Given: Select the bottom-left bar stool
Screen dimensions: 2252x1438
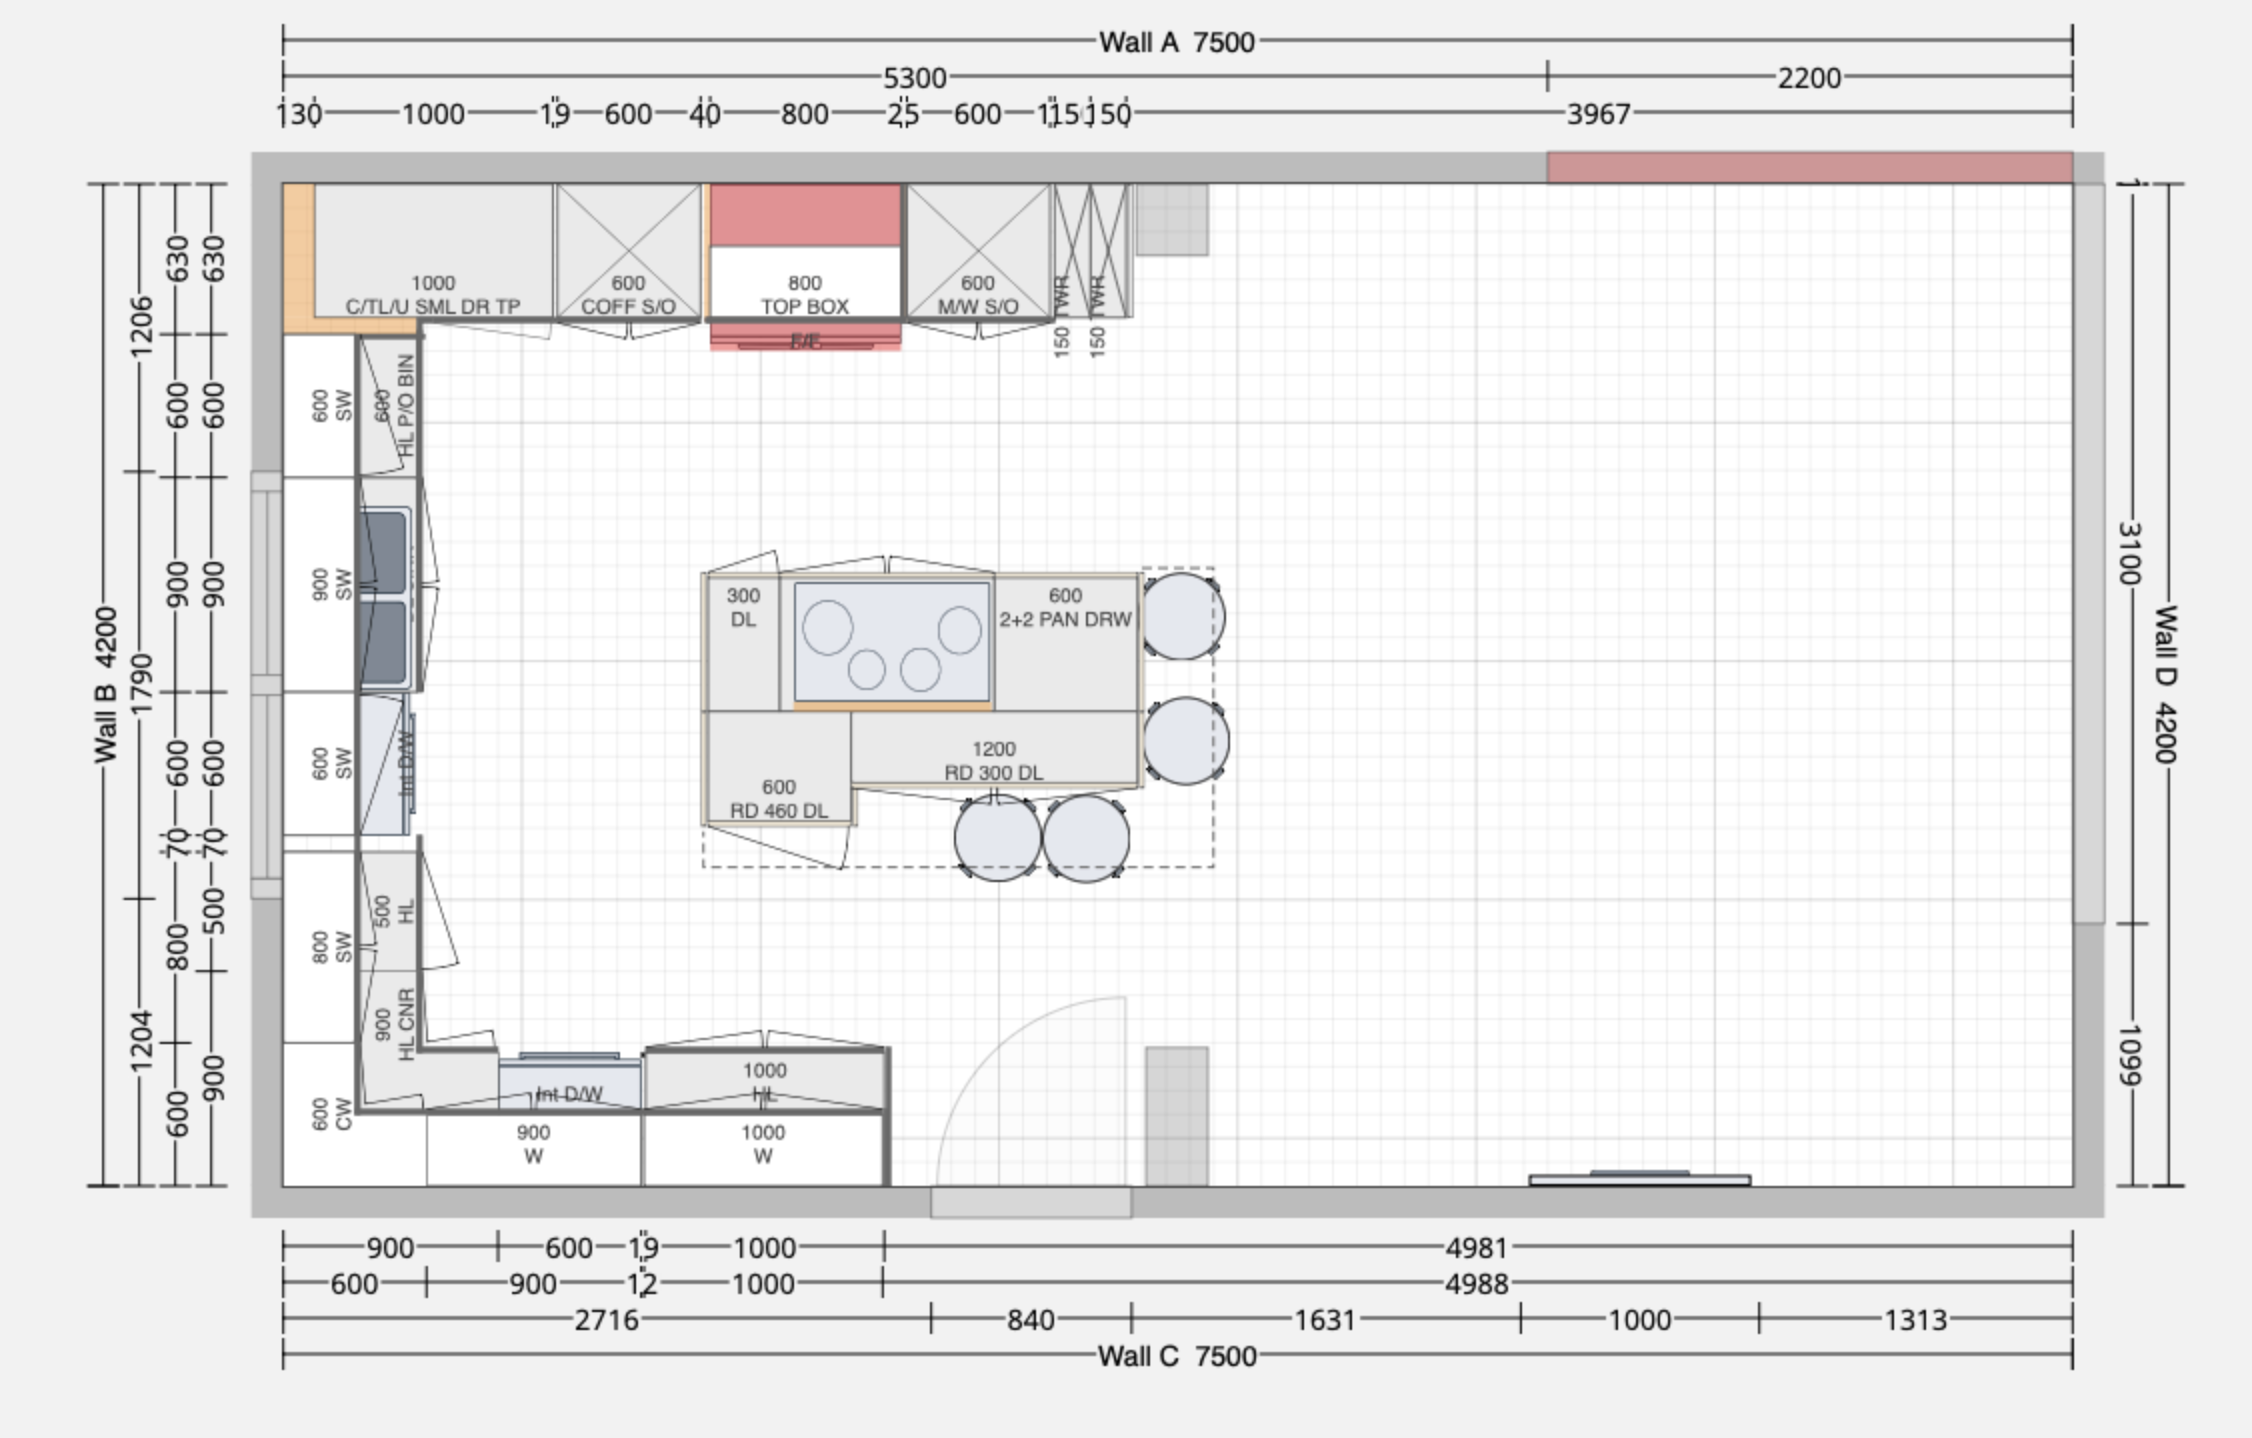Looking at the screenshot, I should (x=997, y=838).
